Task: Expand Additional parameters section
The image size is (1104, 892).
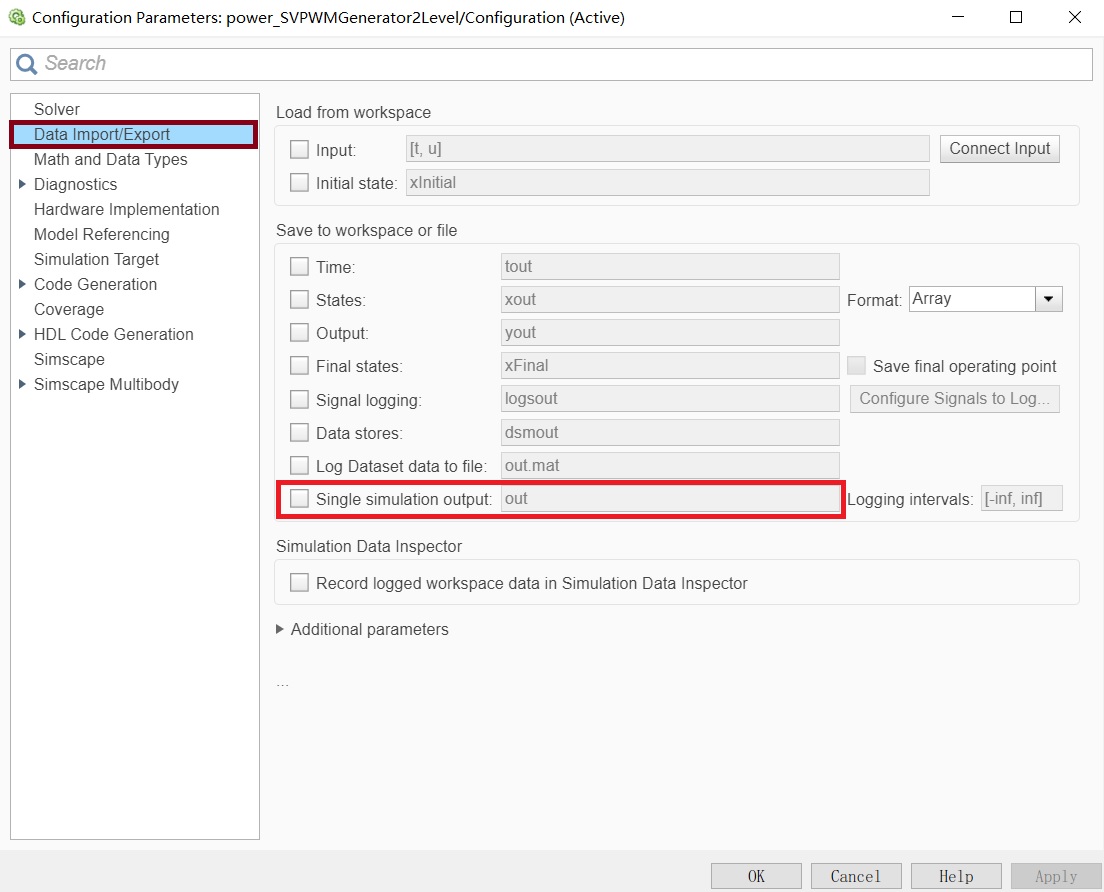Action: coord(280,629)
